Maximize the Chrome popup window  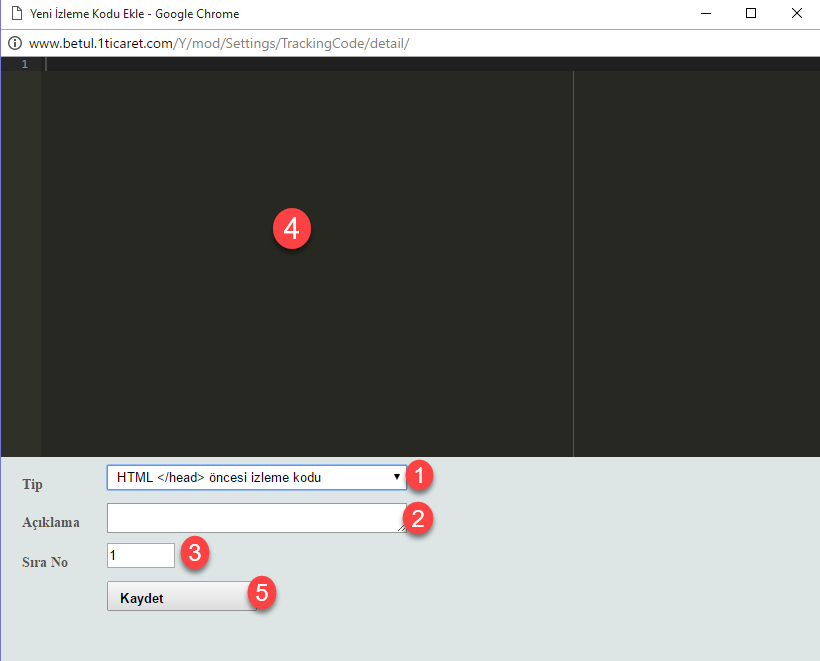coord(751,14)
